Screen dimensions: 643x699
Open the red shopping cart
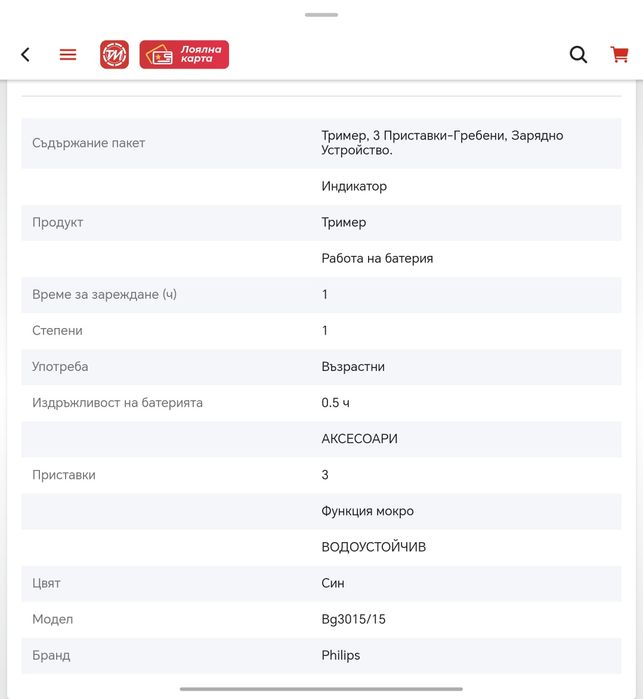click(619, 55)
